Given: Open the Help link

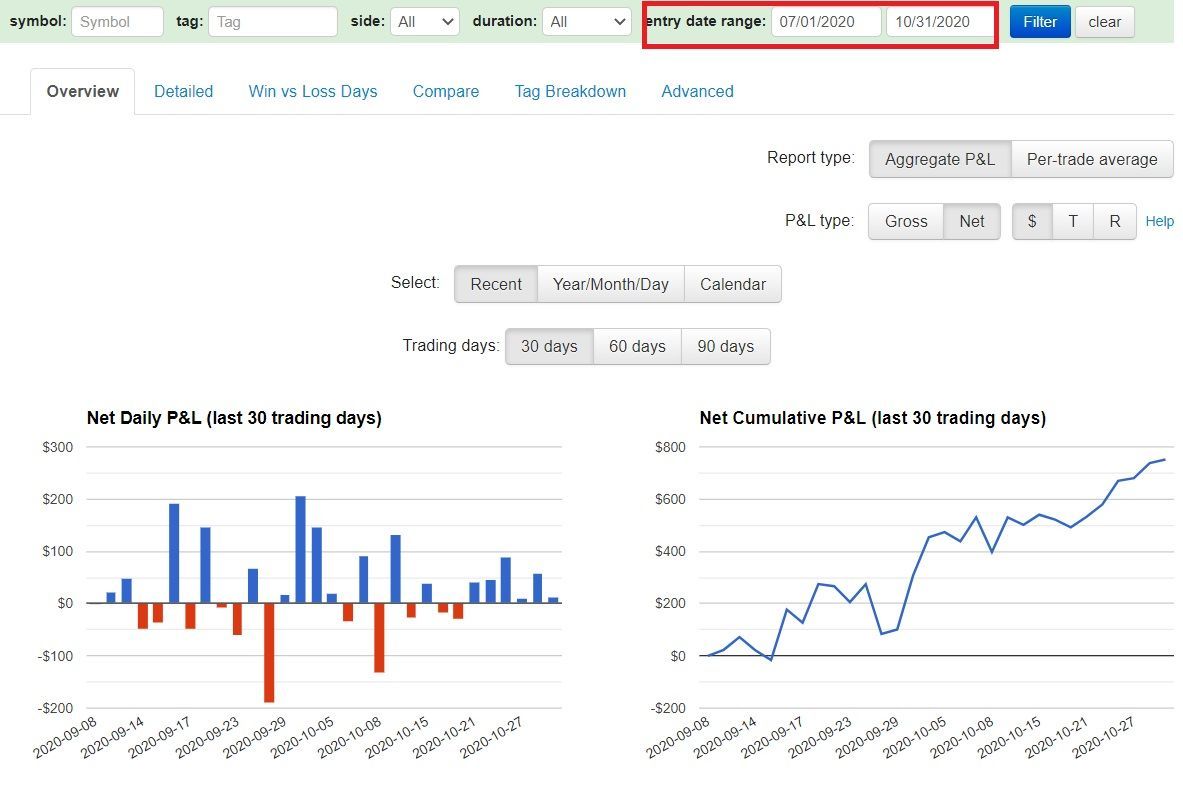Looking at the screenshot, I should (x=1160, y=221).
